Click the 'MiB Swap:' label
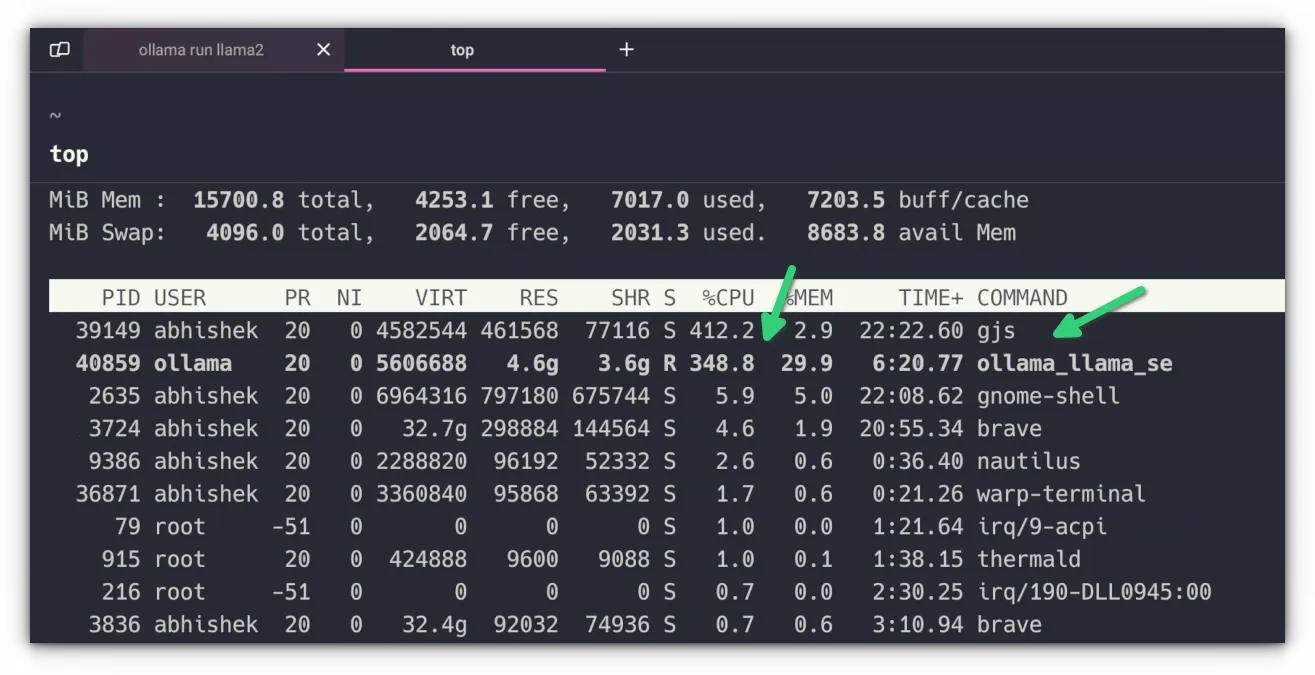This screenshot has width=1315, height=675. point(108,233)
